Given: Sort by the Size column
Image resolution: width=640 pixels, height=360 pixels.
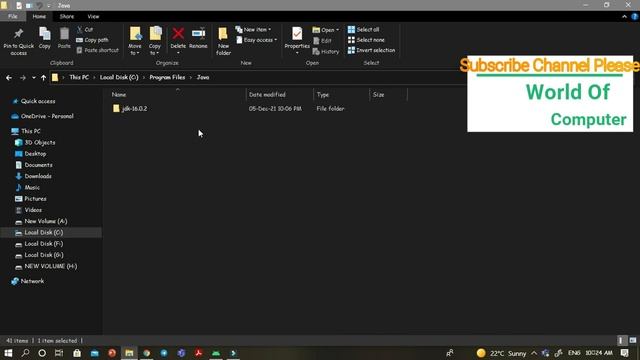Looking at the screenshot, I should pos(388,95).
